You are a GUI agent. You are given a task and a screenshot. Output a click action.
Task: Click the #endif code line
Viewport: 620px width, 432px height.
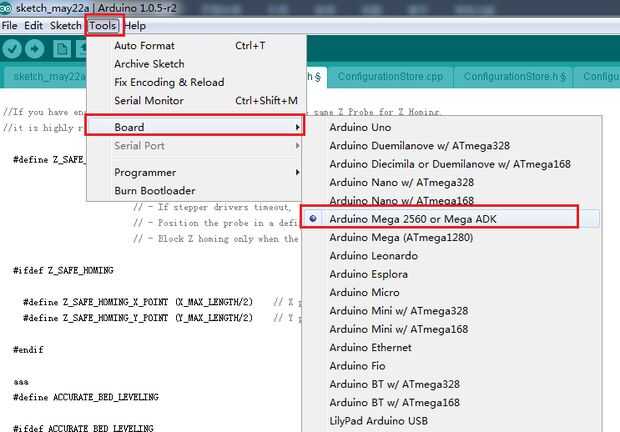28,350
